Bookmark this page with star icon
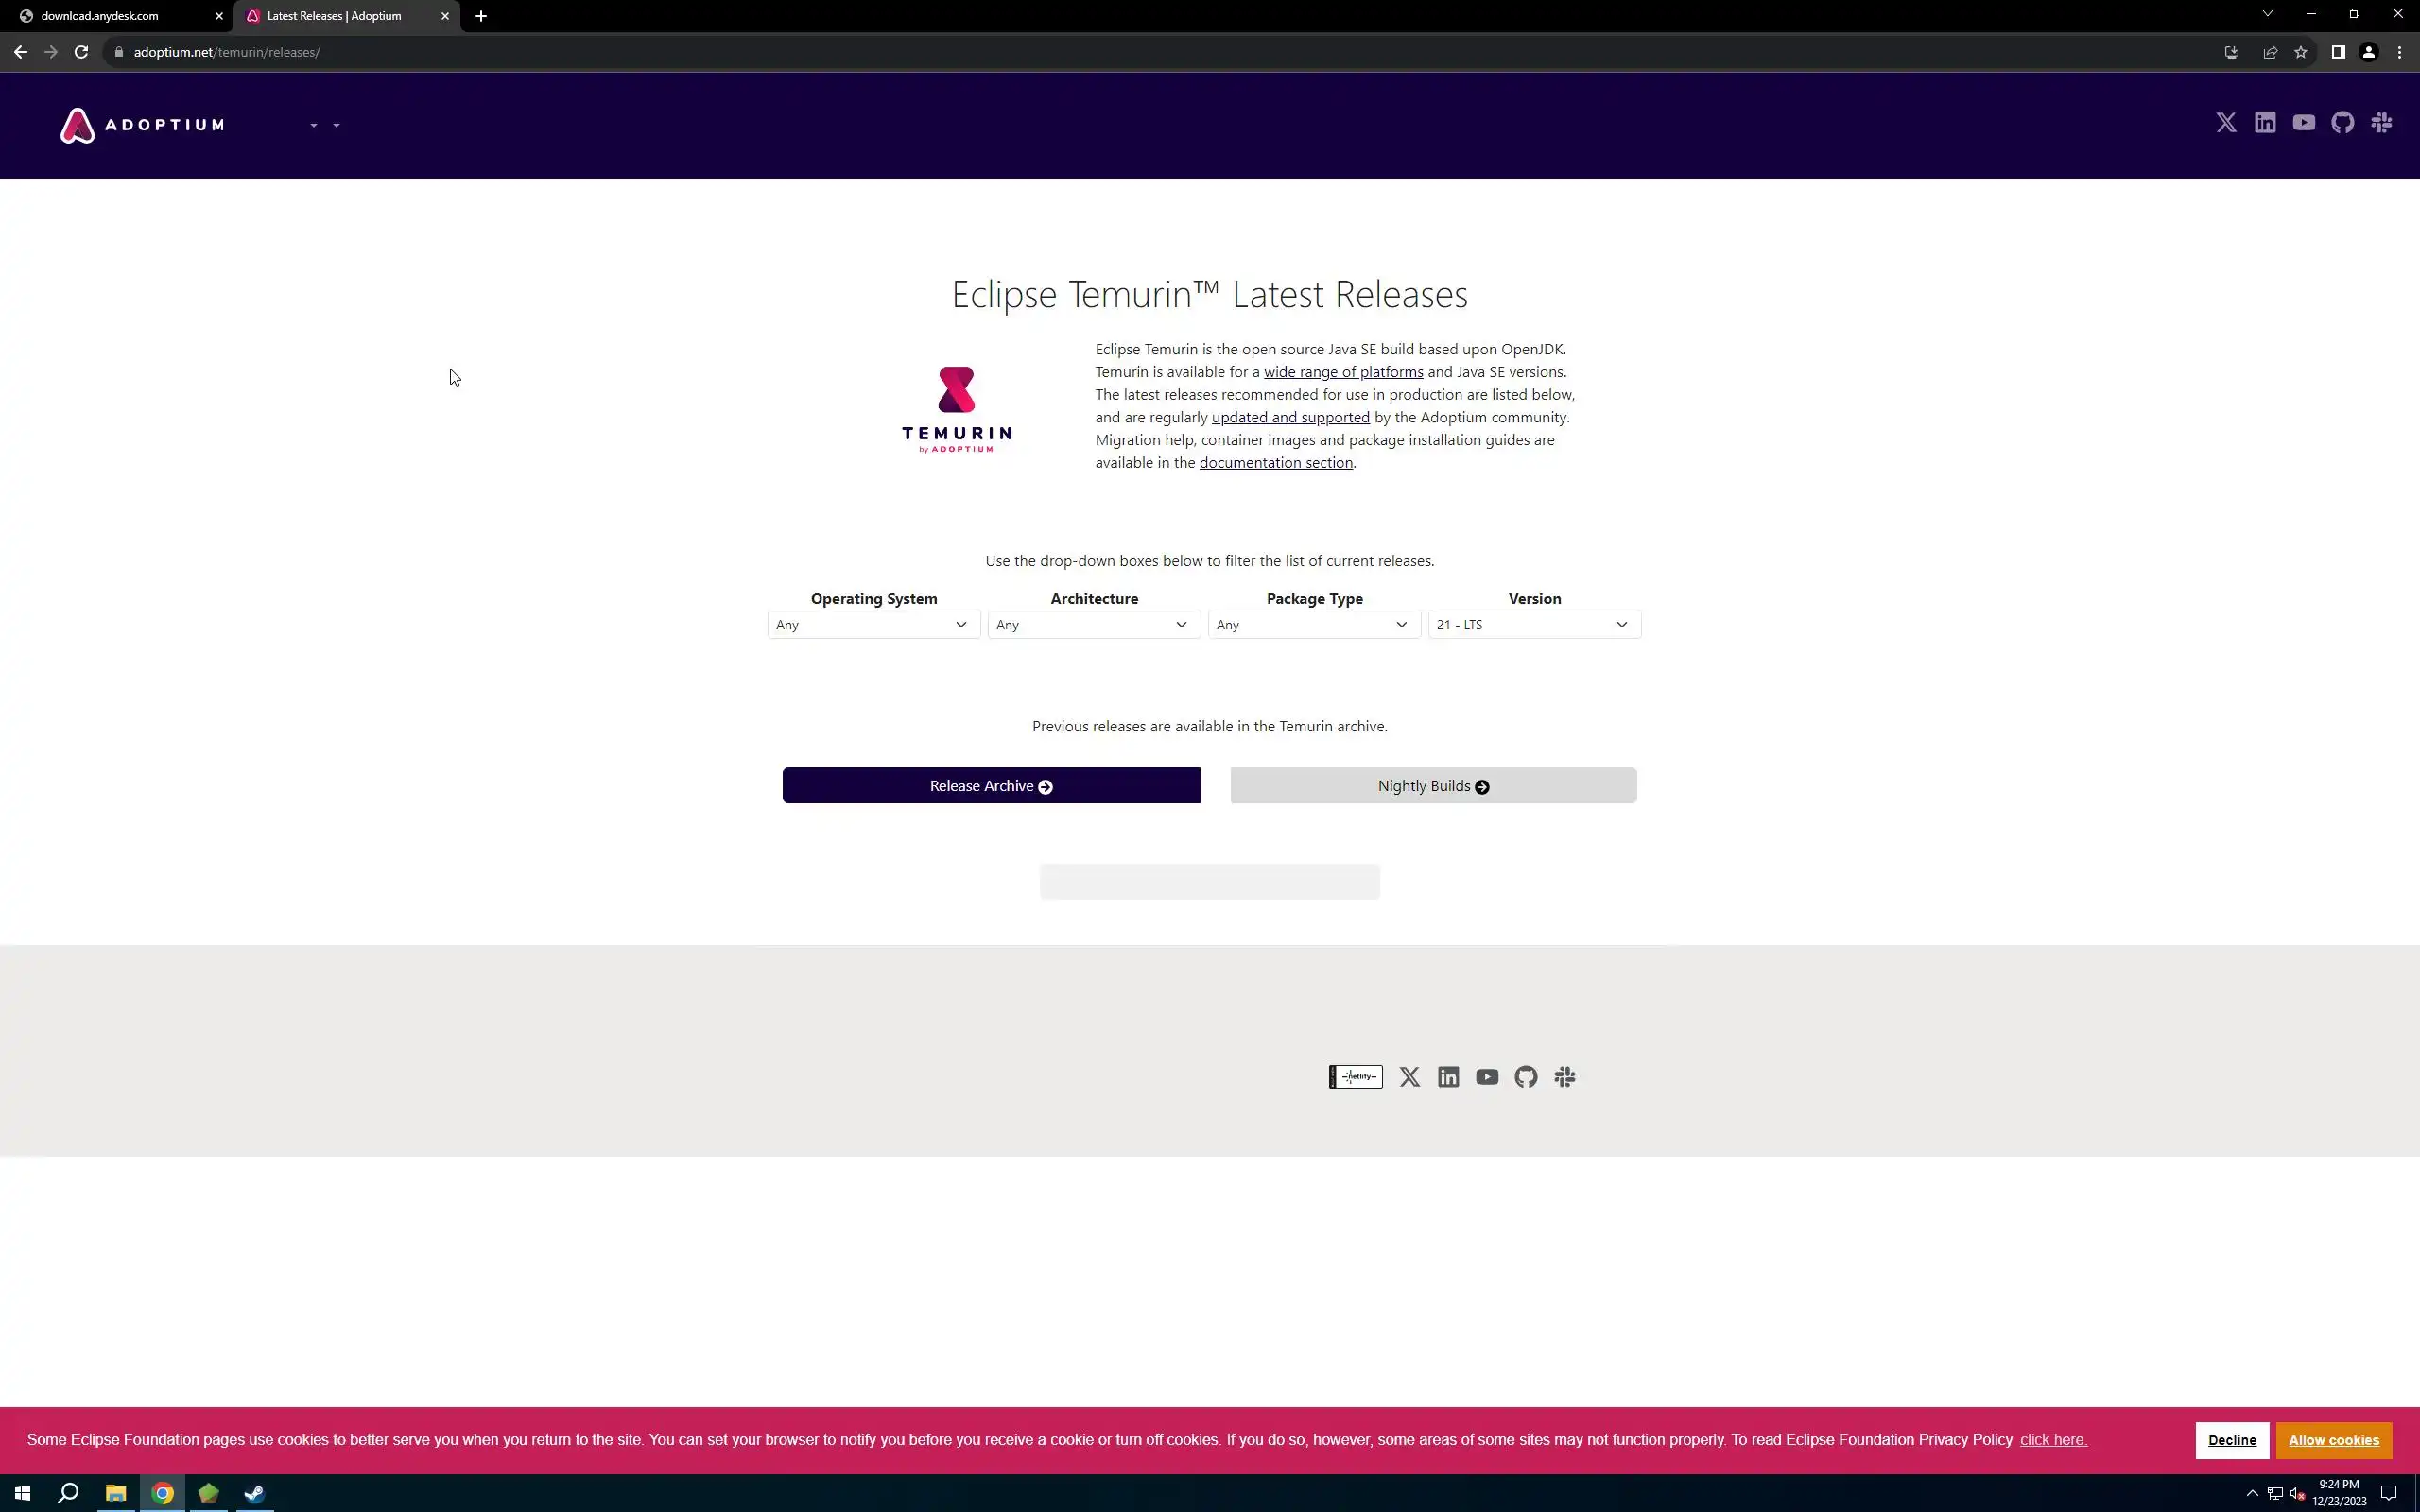 pyautogui.click(x=2301, y=52)
